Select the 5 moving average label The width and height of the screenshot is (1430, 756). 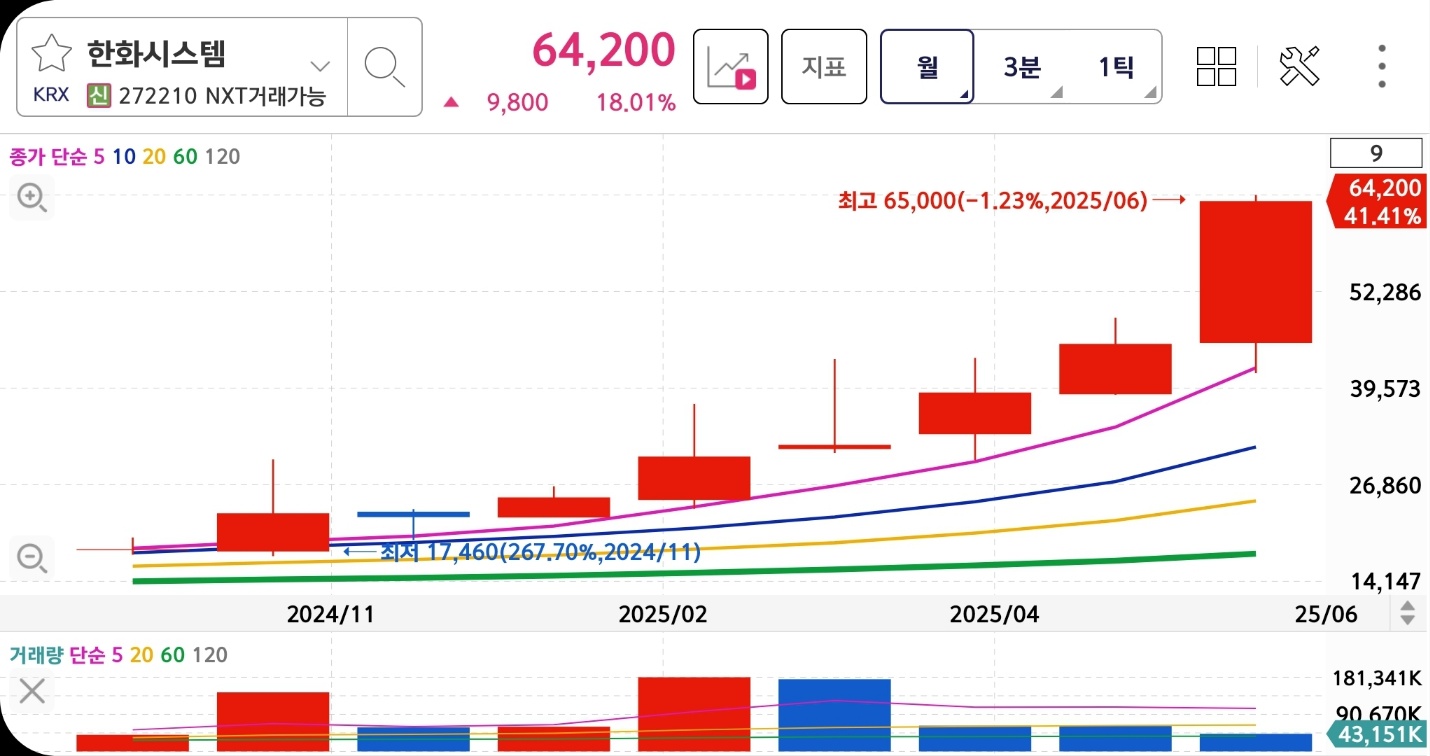(99, 156)
